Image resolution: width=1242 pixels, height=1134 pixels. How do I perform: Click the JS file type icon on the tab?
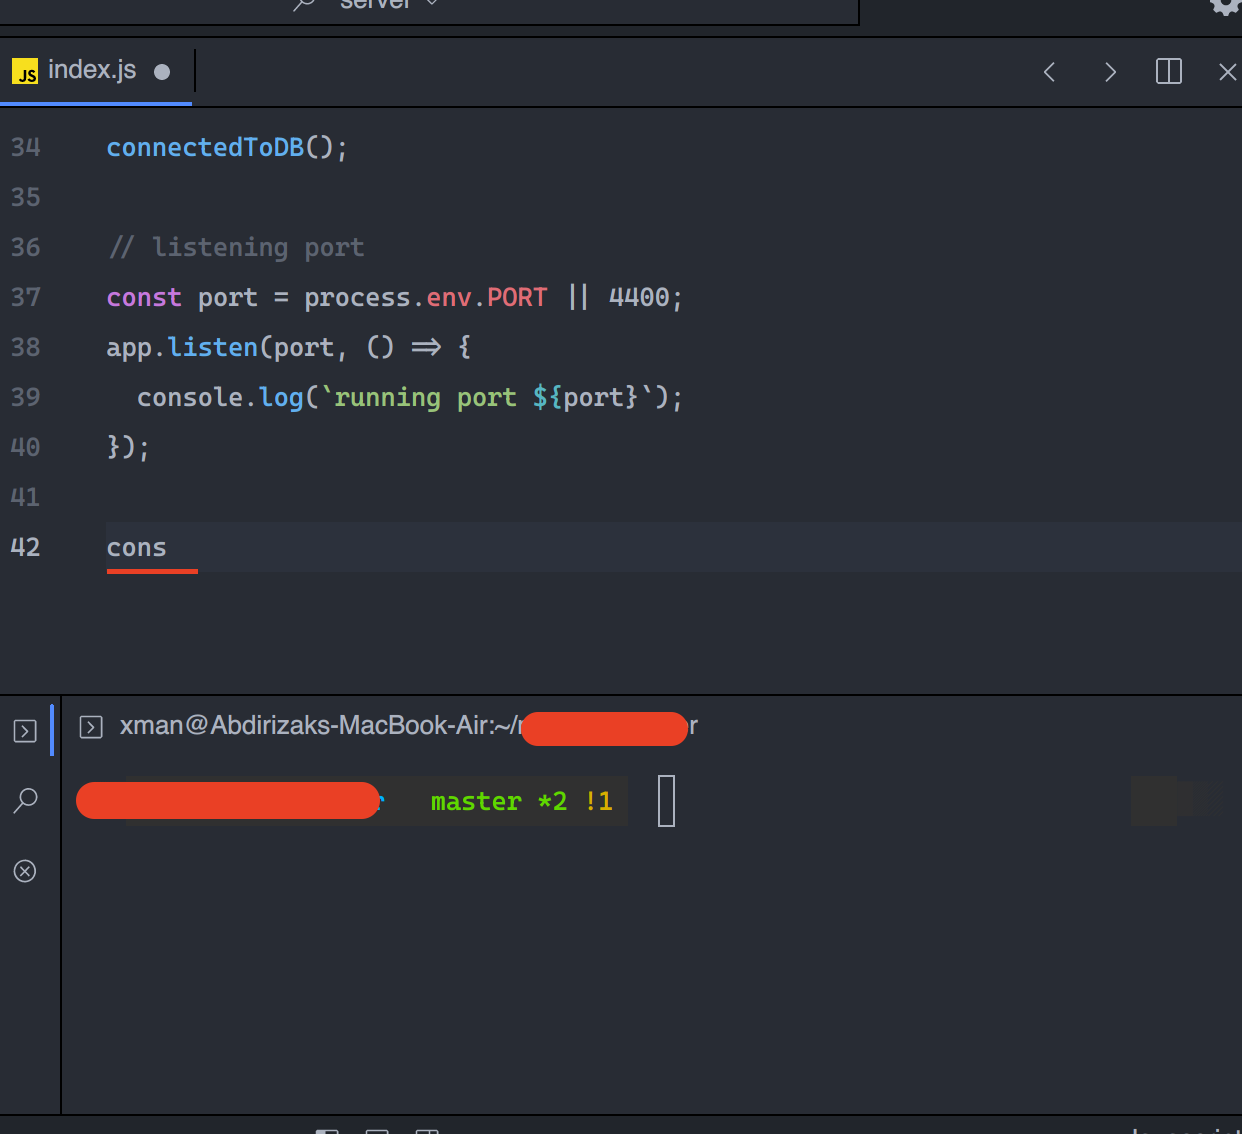(24, 70)
